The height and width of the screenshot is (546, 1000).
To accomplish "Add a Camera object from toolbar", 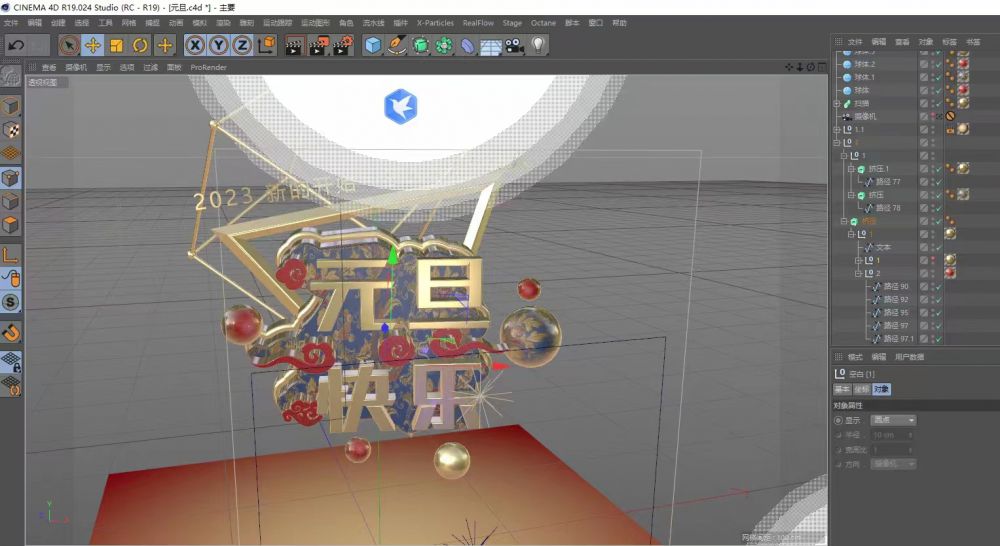I will (x=514, y=45).
